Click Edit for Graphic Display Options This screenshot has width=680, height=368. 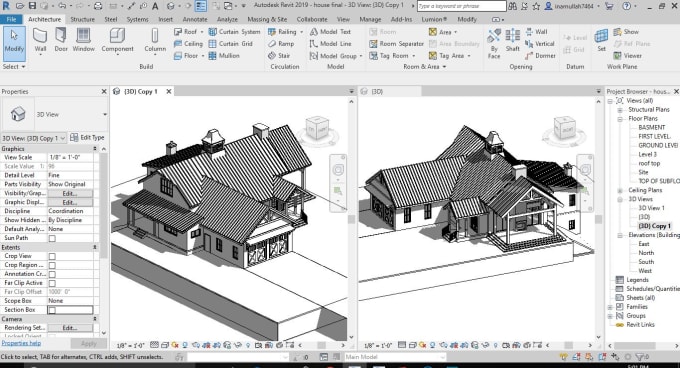click(70, 202)
